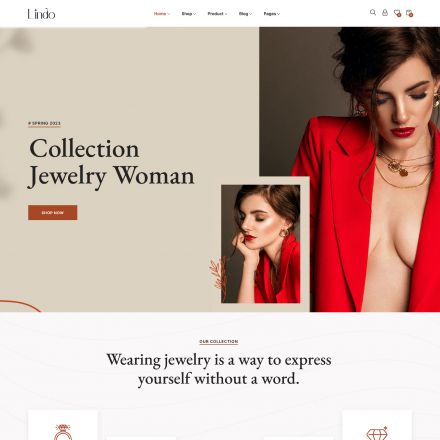Expand the Product menu dropdown
The height and width of the screenshot is (440, 440).
(217, 14)
